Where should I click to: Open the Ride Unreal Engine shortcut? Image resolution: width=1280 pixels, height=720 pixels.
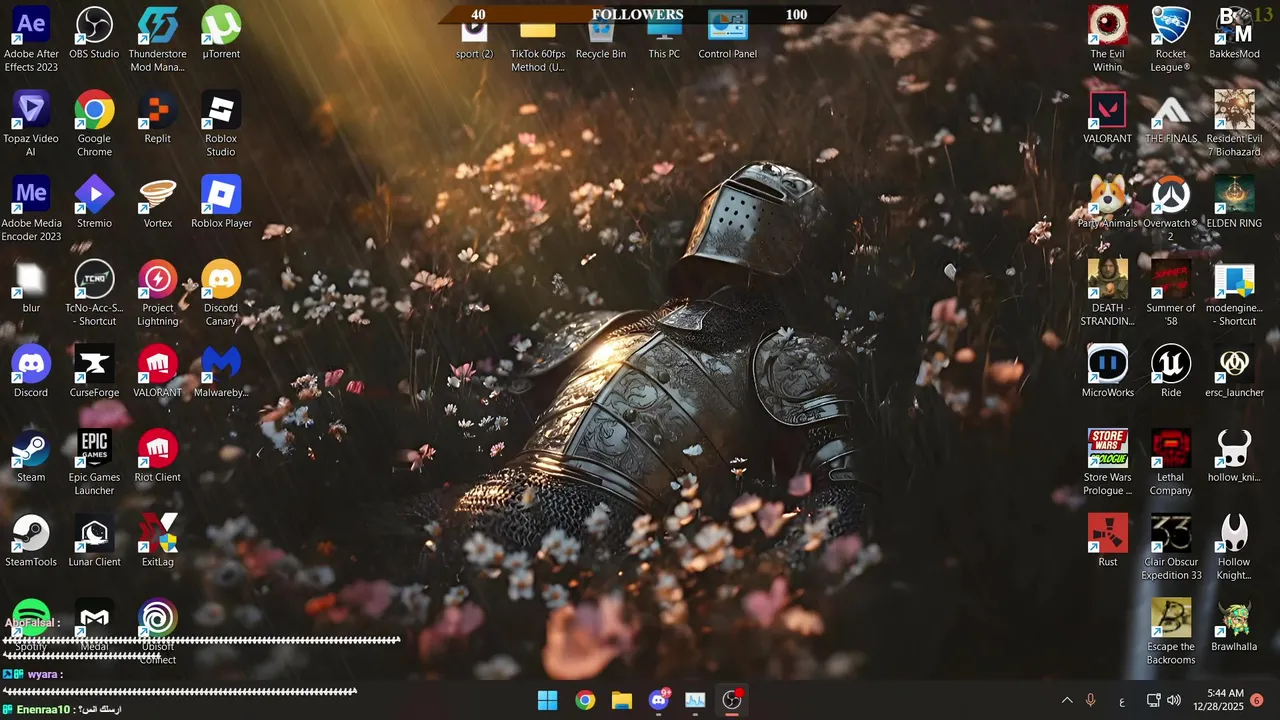tap(1171, 372)
